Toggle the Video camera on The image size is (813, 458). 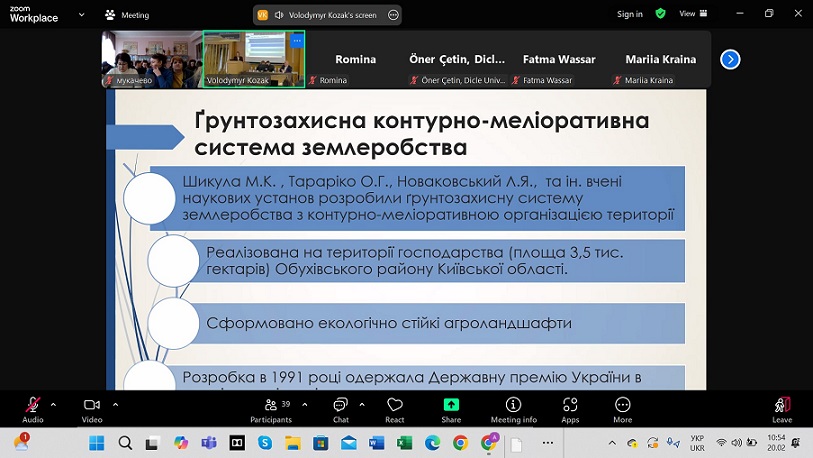click(x=92, y=409)
